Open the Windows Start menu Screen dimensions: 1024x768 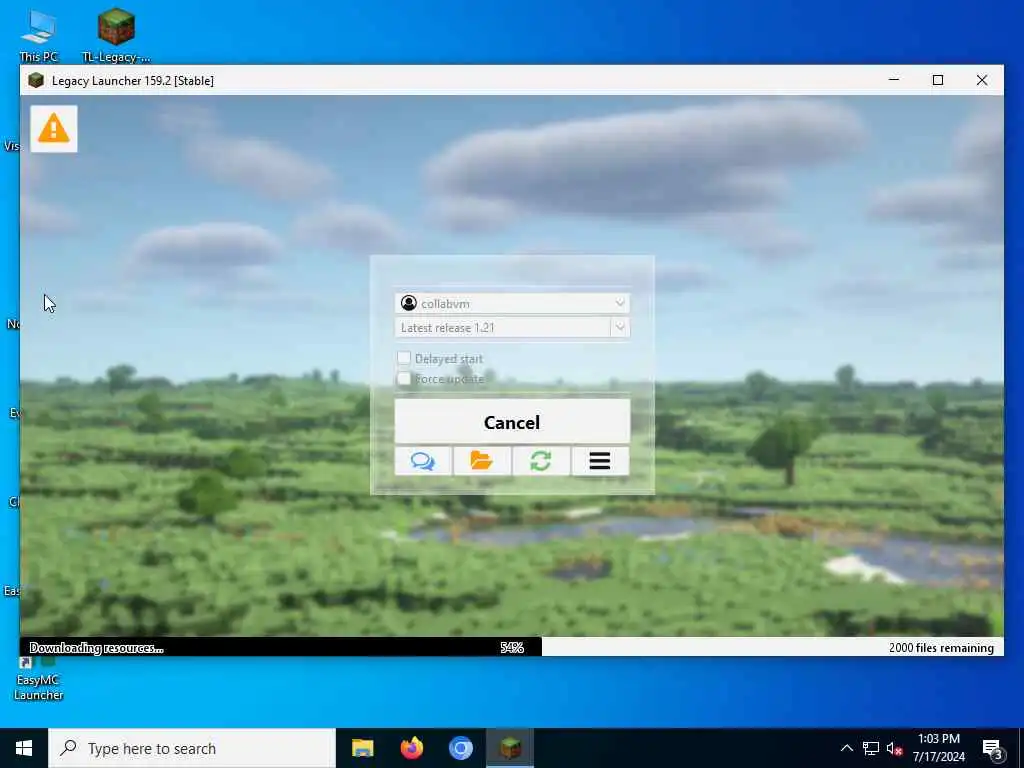24,748
